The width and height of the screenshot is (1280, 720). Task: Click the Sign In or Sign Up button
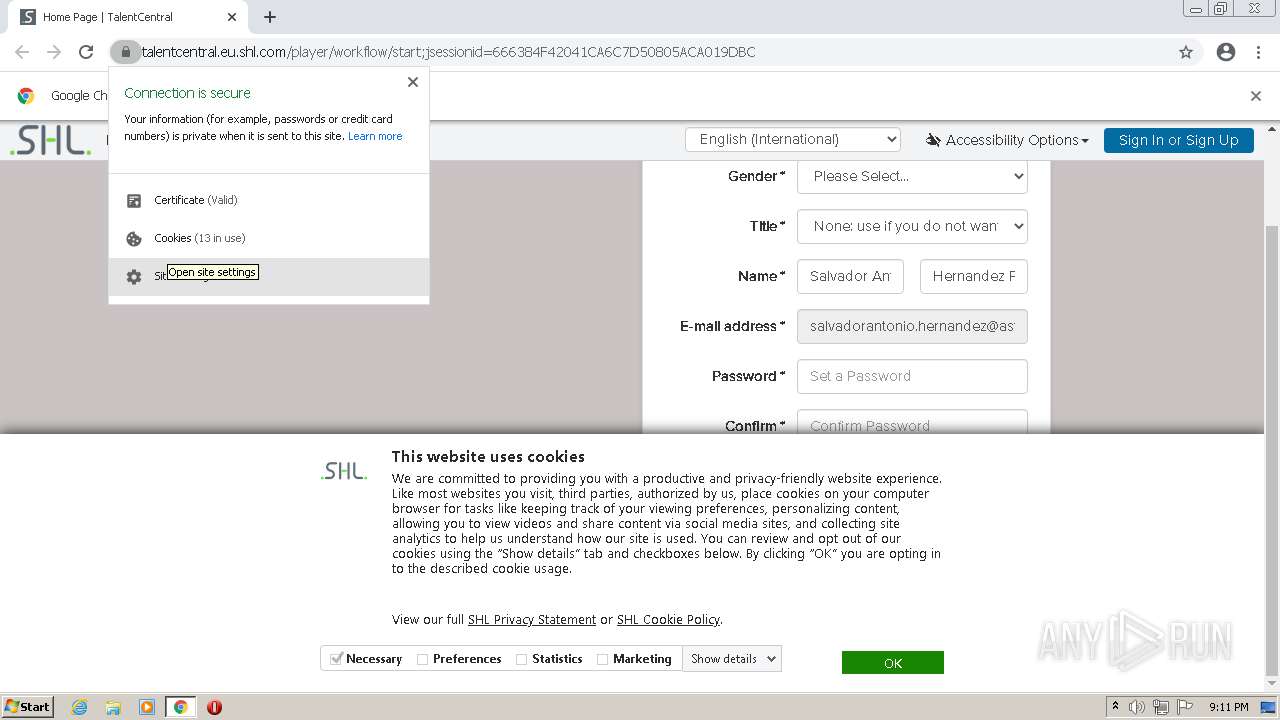click(1178, 140)
